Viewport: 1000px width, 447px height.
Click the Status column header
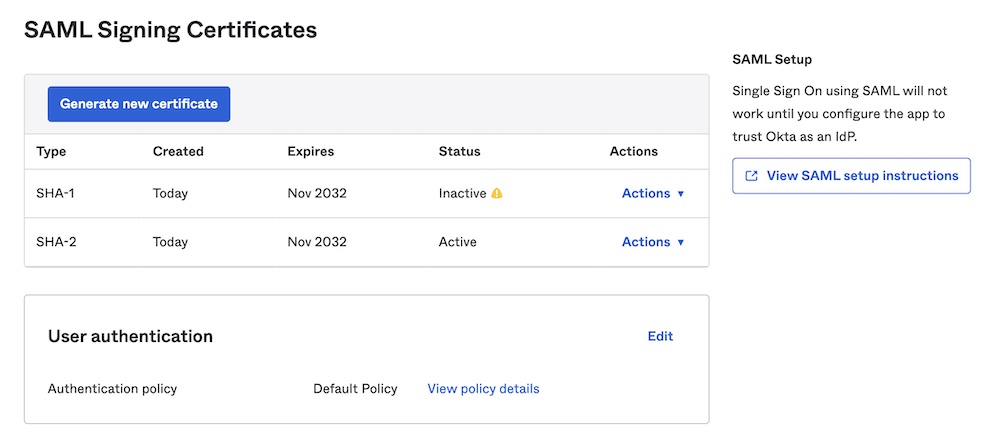[x=459, y=151]
